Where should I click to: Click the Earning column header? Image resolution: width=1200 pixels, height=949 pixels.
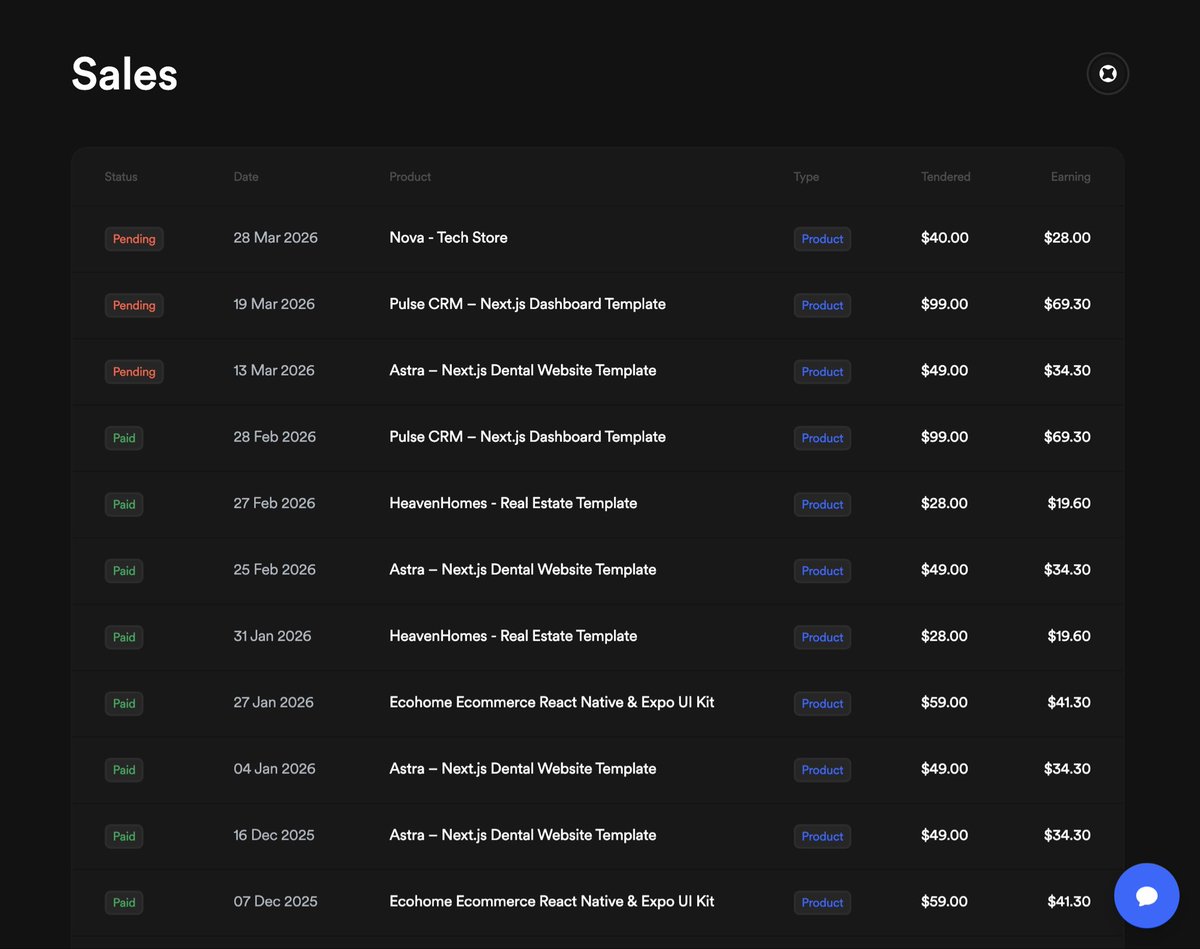(x=1070, y=177)
